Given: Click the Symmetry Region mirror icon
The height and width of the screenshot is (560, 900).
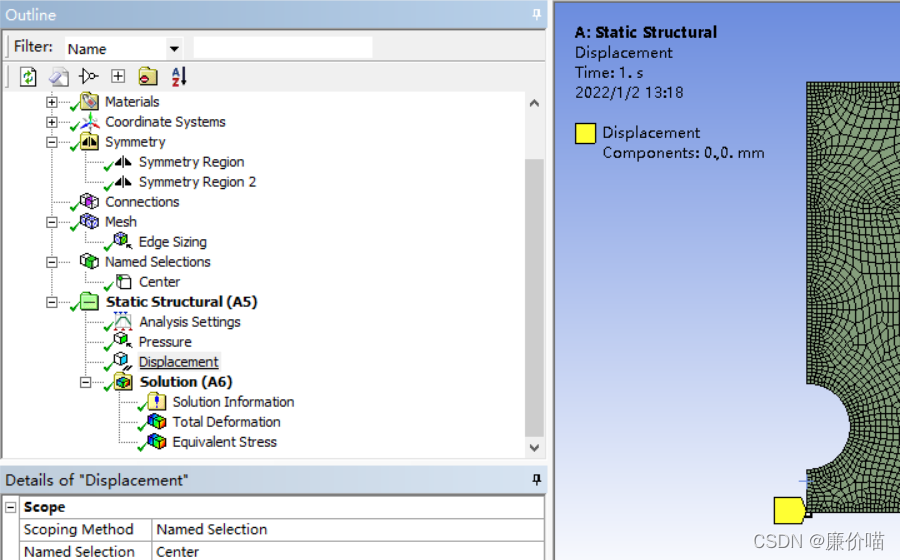Looking at the screenshot, I should (x=123, y=162).
